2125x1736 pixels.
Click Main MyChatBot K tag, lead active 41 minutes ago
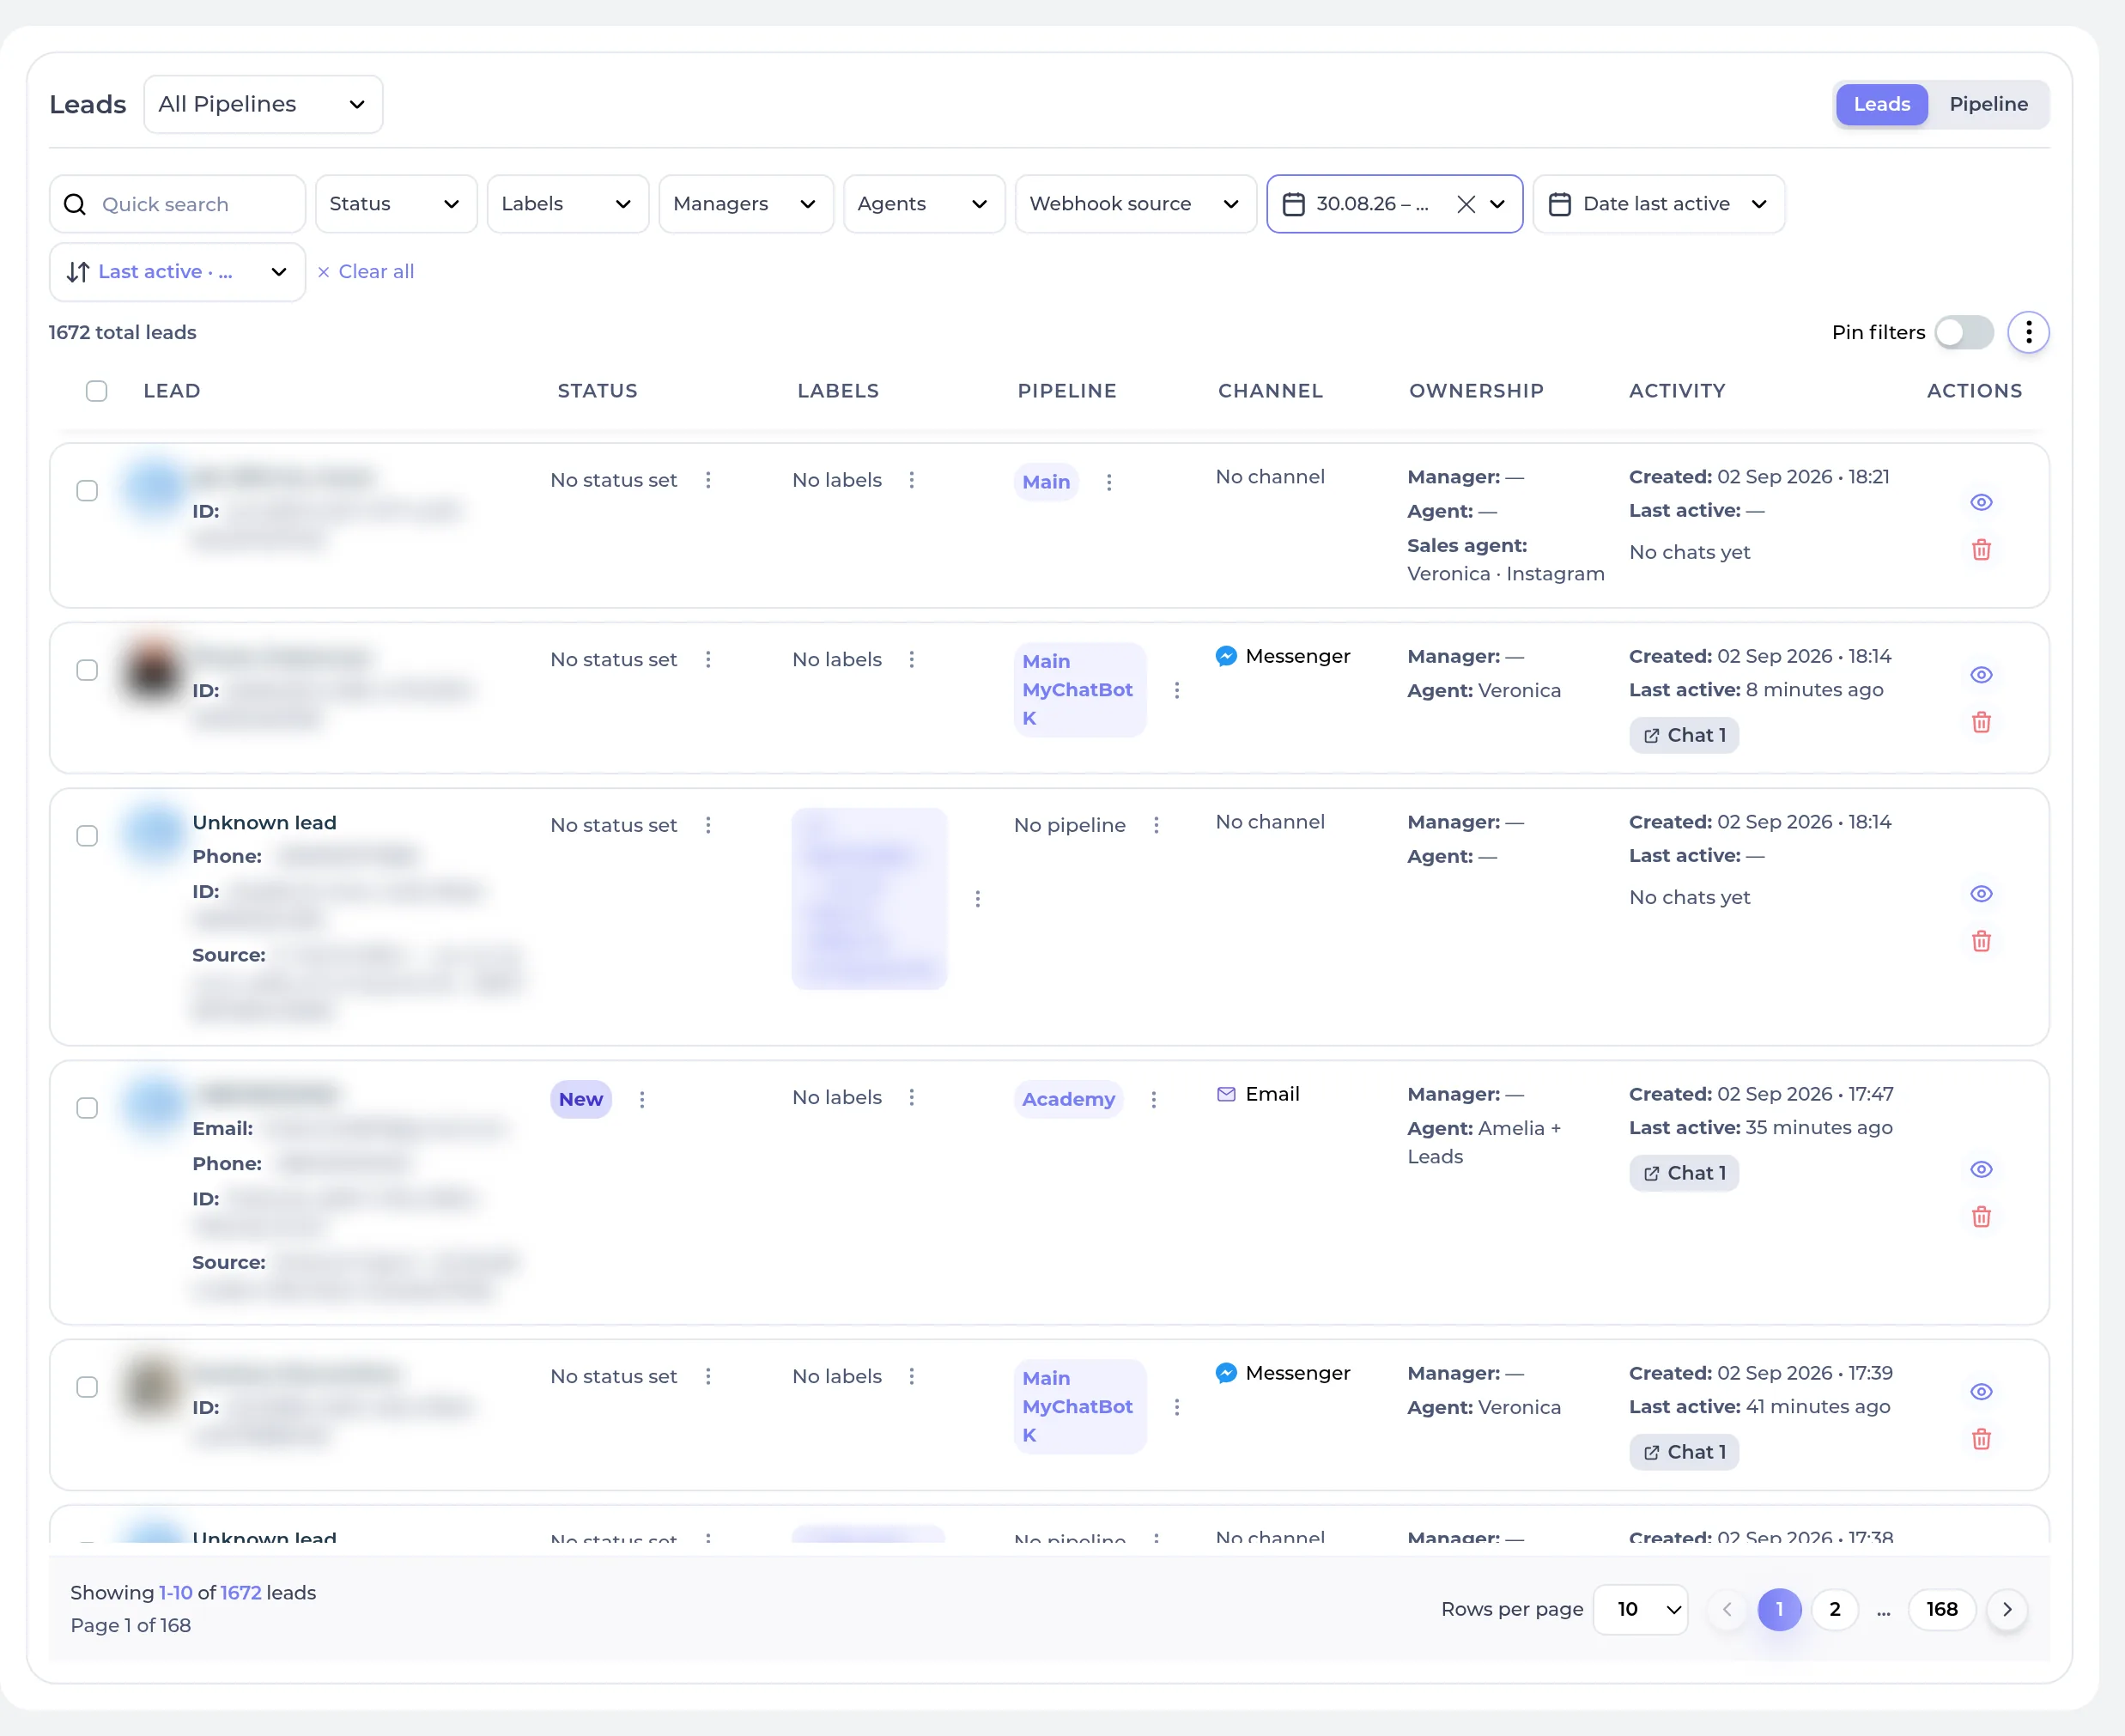pyautogui.click(x=1079, y=1407)
